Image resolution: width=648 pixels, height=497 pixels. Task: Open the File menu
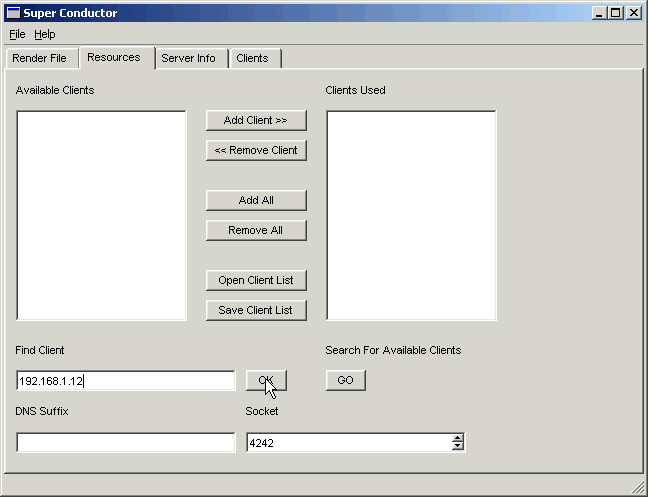[x=17, y=34]
